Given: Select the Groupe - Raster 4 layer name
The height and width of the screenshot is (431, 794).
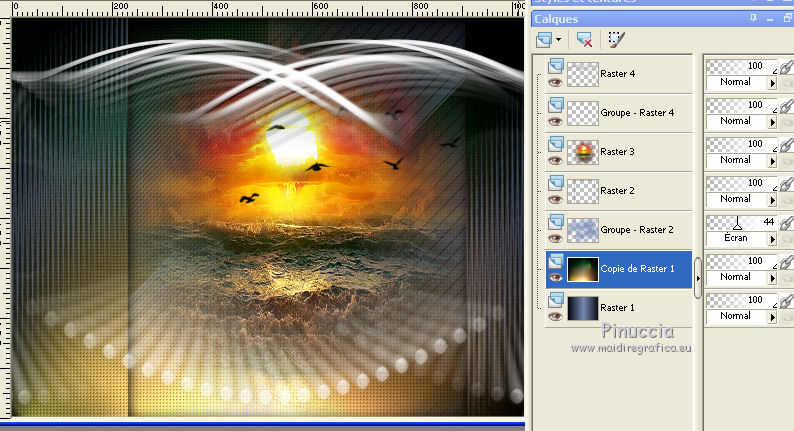Looking at the screenshot, I should tap(637, 112).
